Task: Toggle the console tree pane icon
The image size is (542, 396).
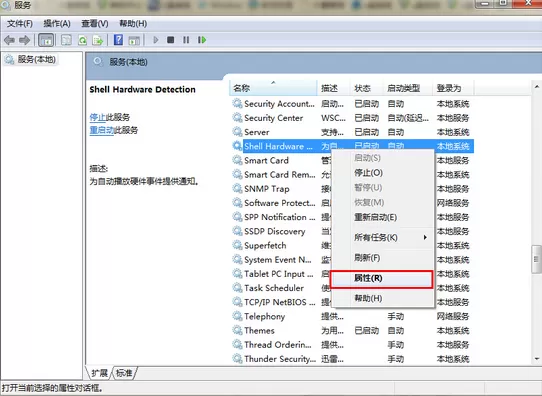Action: [46, 40]
